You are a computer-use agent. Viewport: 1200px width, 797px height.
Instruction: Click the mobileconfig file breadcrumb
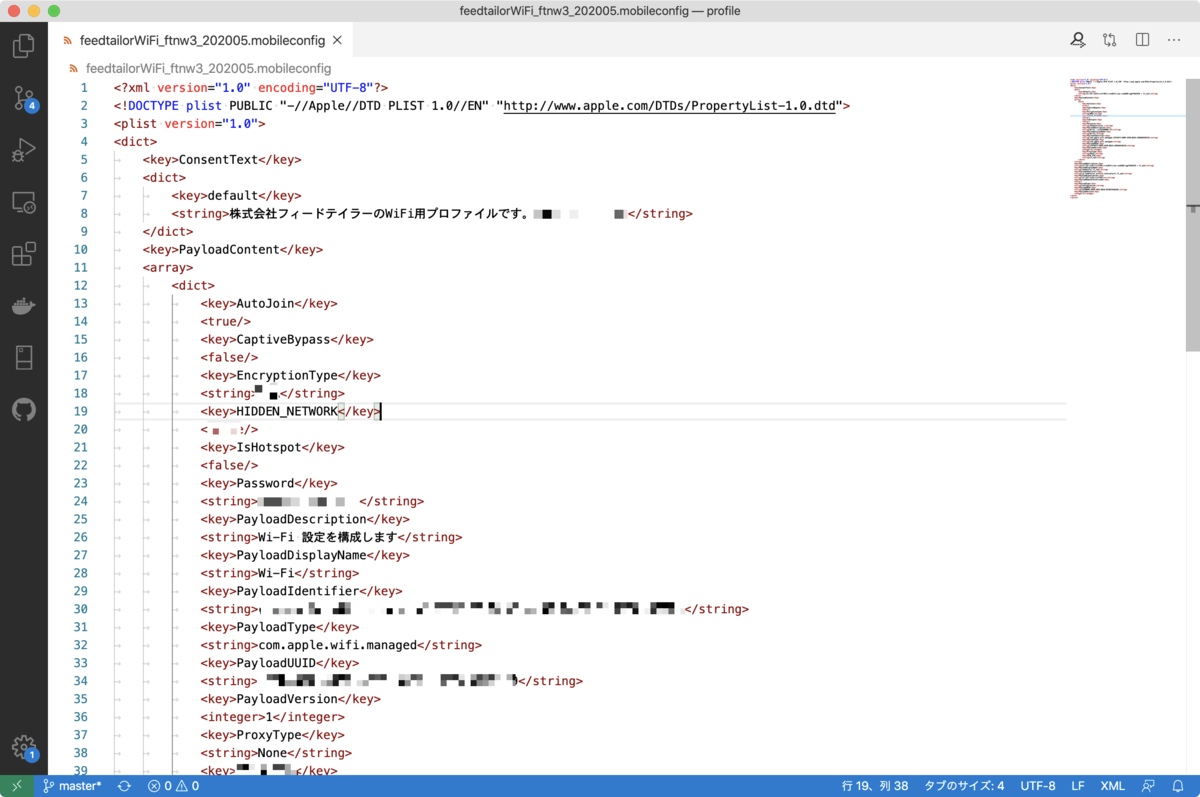point(208,68)
